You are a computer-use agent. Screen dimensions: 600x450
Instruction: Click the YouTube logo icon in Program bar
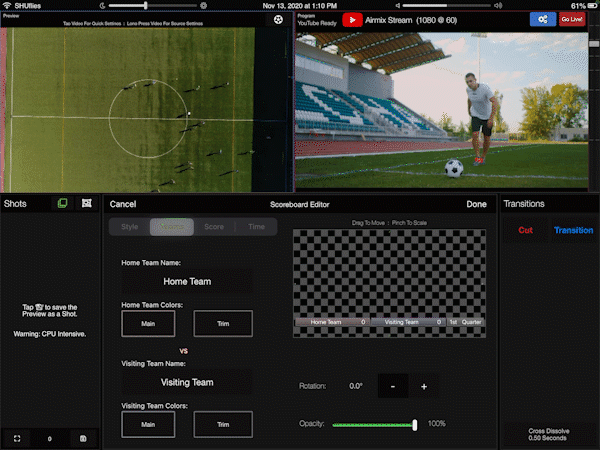[352, 19]
